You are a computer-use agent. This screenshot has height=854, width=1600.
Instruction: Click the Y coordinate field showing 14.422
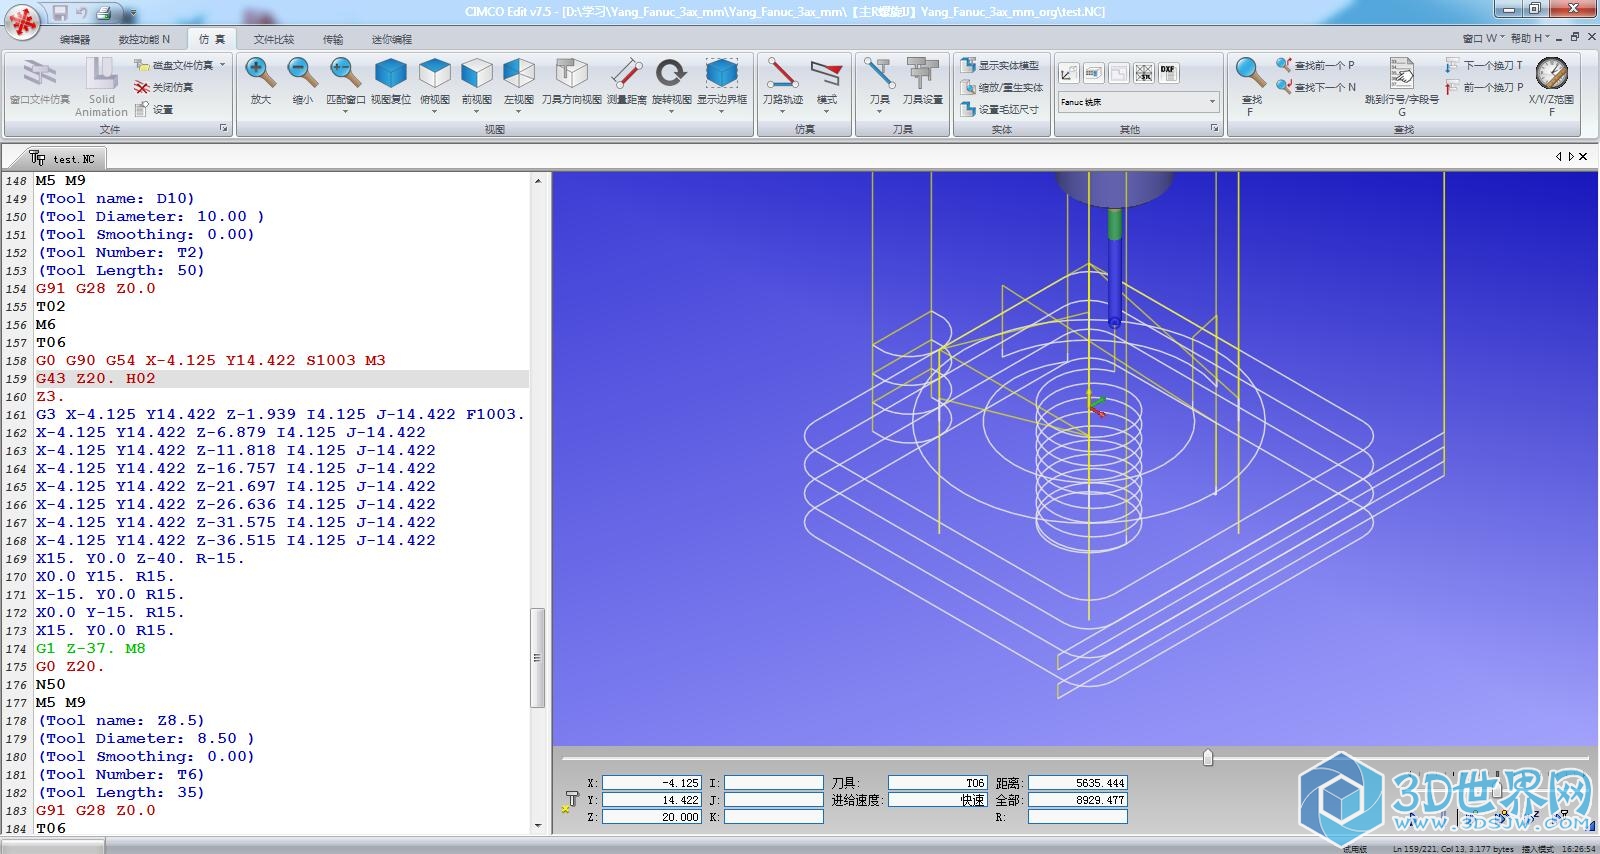(652, 800)
